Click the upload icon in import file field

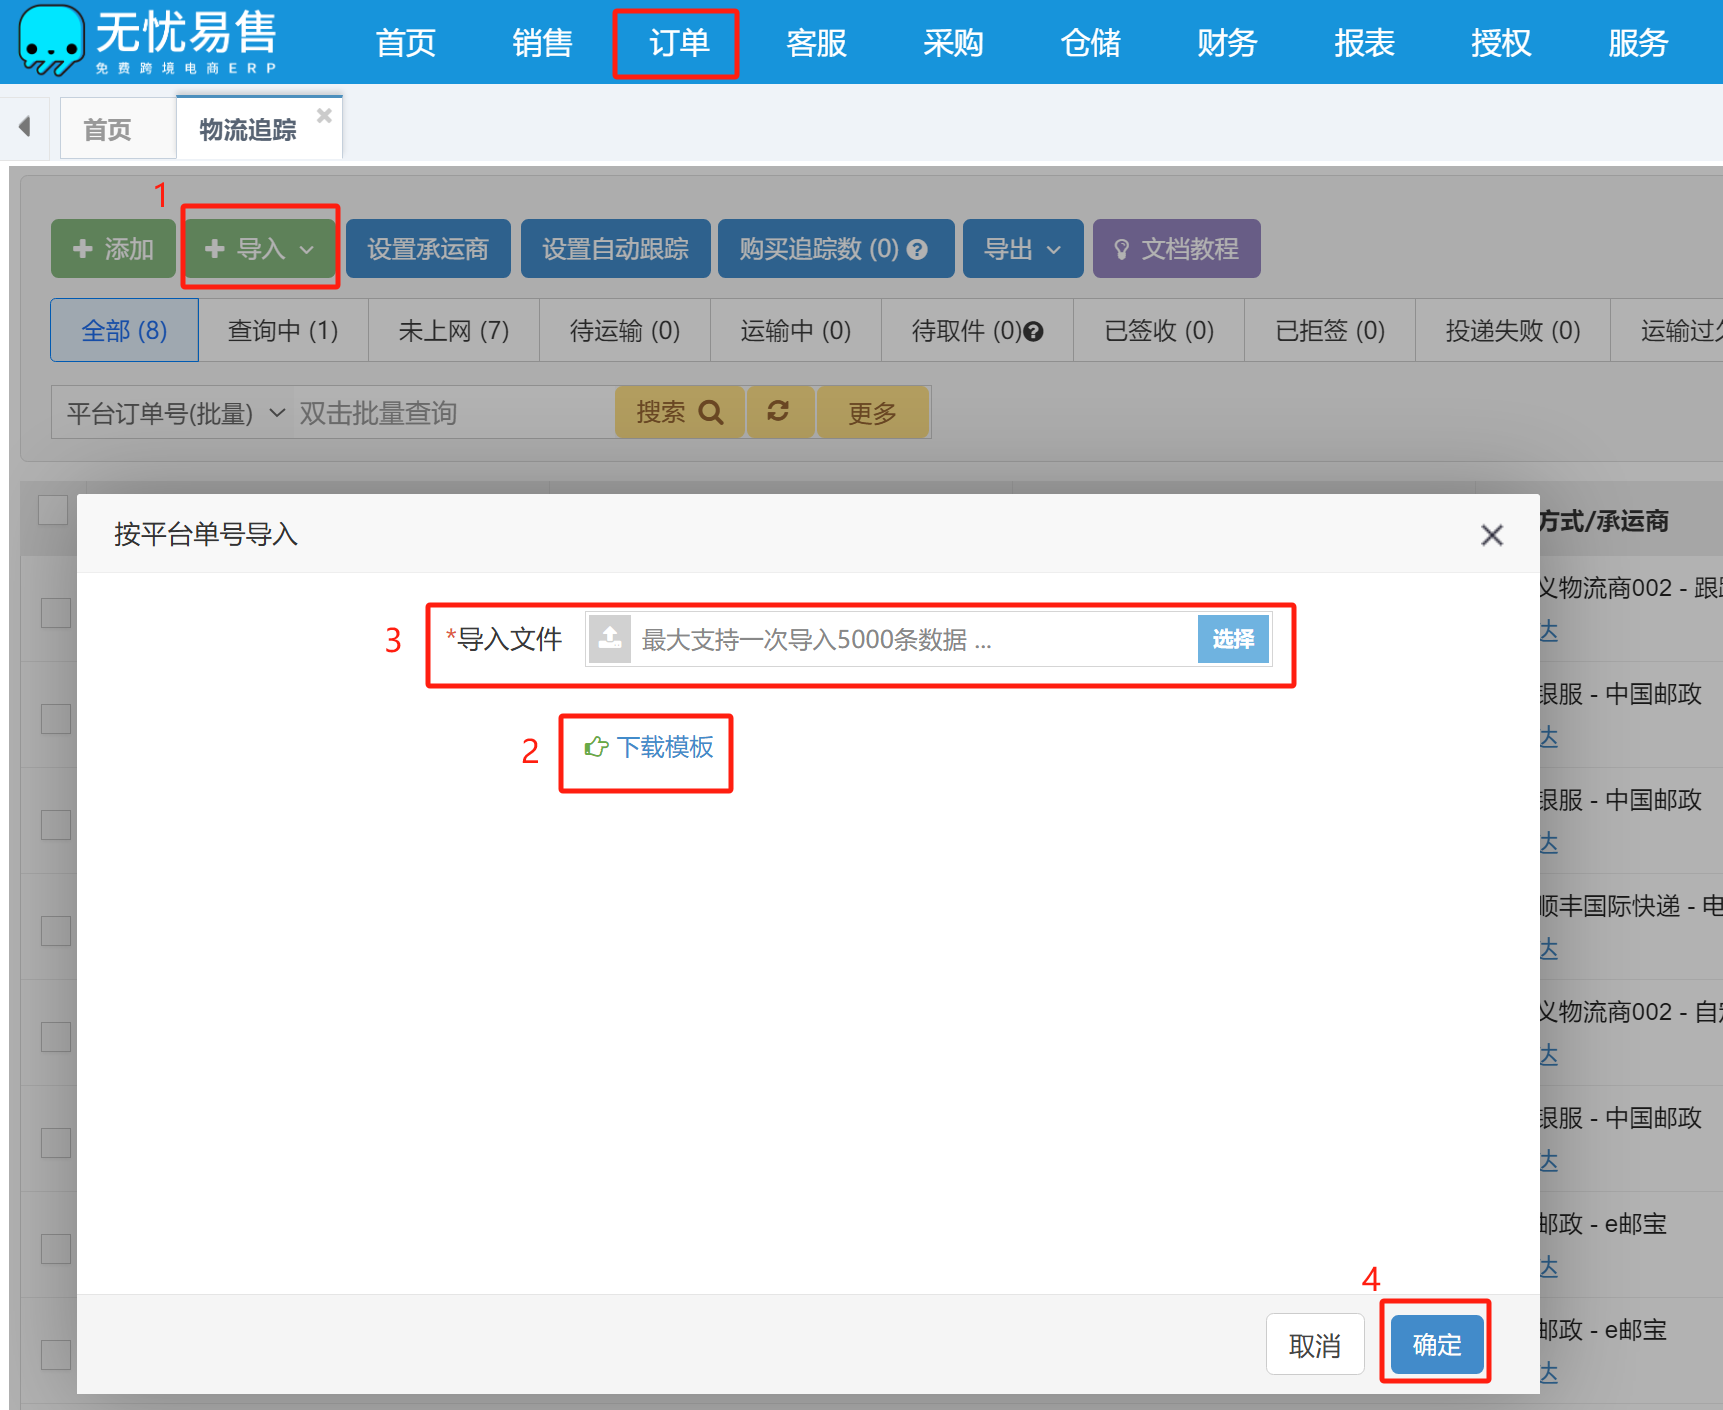coord(609,638)
